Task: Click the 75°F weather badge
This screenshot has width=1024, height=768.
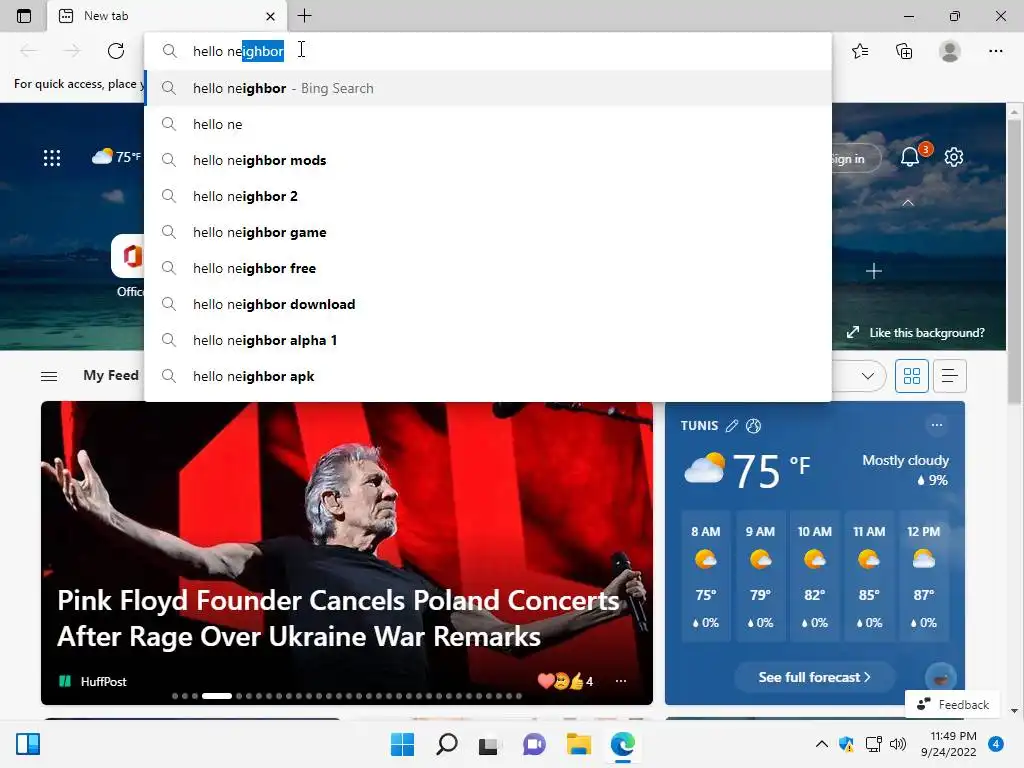Action: point(116,157)
